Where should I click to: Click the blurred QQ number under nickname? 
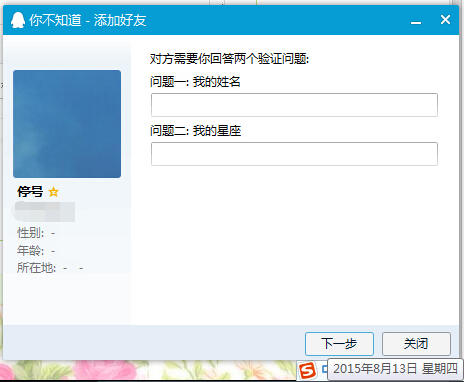[45, 211]
